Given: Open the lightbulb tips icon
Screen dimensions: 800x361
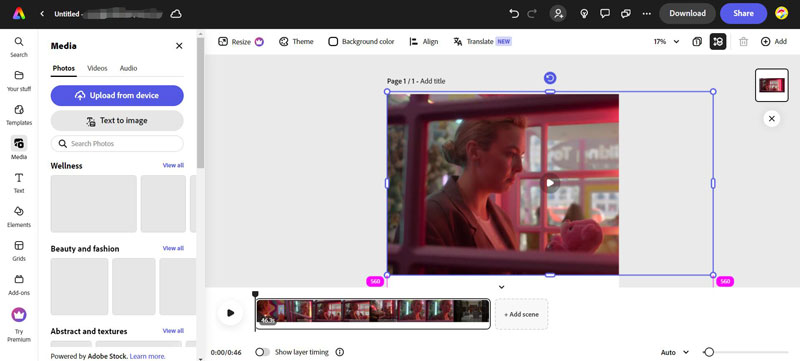Looking at the screenshot, I should pos(585,14).
